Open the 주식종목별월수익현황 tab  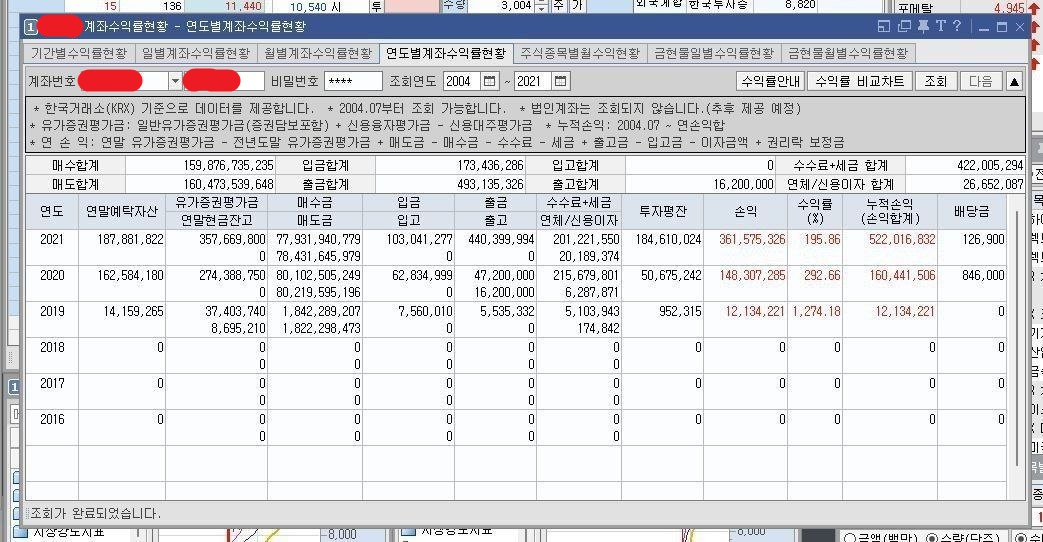pos(580,53)
